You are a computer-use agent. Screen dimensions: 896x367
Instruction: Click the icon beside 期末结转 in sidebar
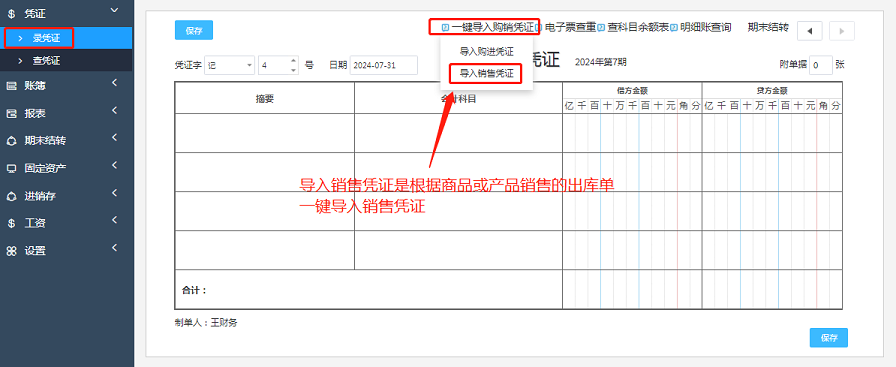point(11,141)
